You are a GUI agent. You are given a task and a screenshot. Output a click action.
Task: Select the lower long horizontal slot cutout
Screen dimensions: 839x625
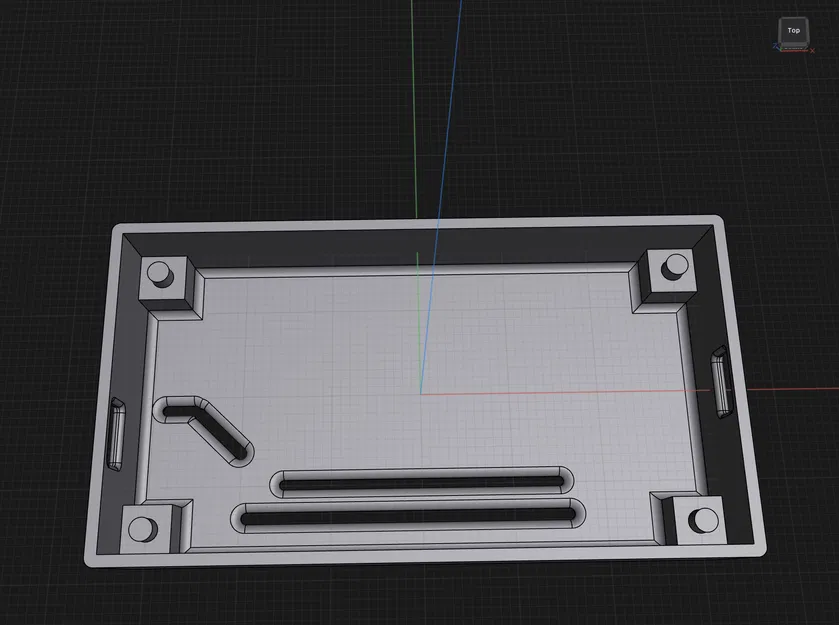pos(409,517)
